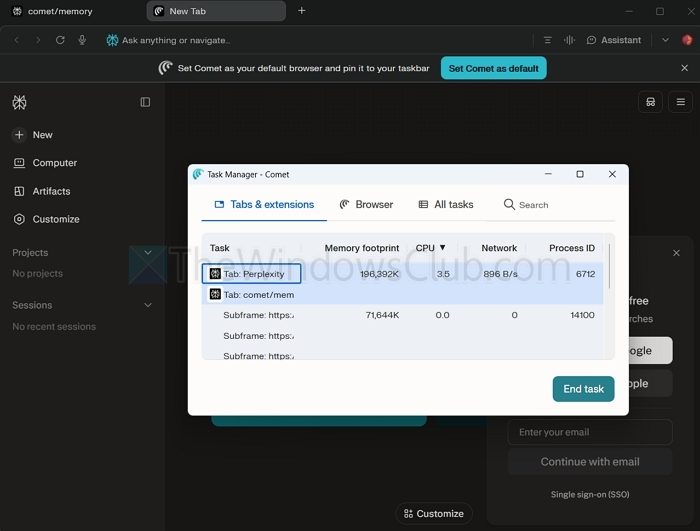Image resolution: width=700 pixels, height=531 pixels.
Task: Sort by Process ID column
Action: click(571, 248)
